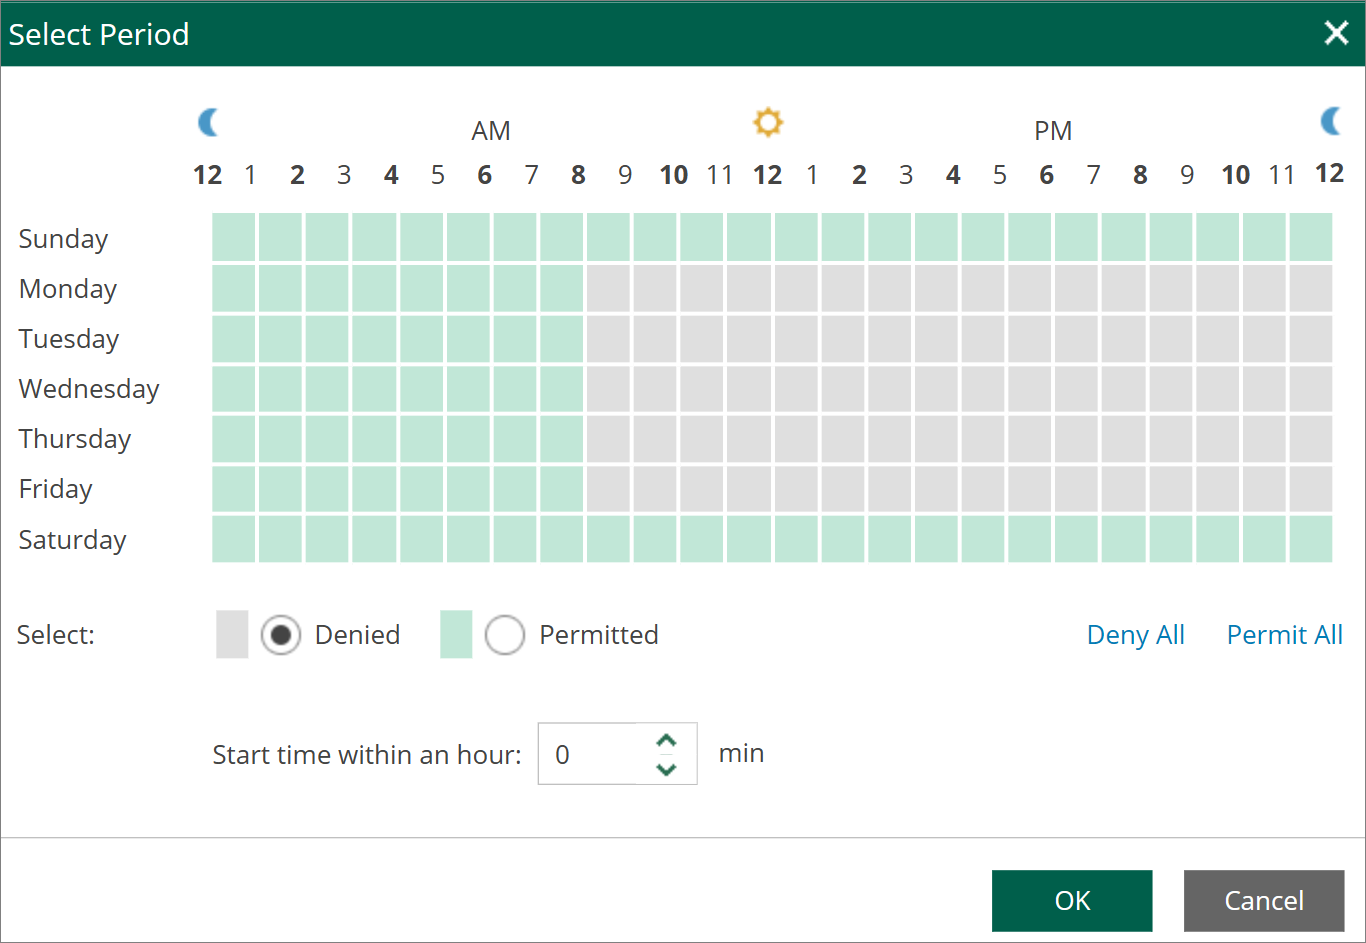The height and width of the screenshot is (943, 1366).
Task: Select the Saturday row label
Action: pyautogui.click(x=73, y=540)
